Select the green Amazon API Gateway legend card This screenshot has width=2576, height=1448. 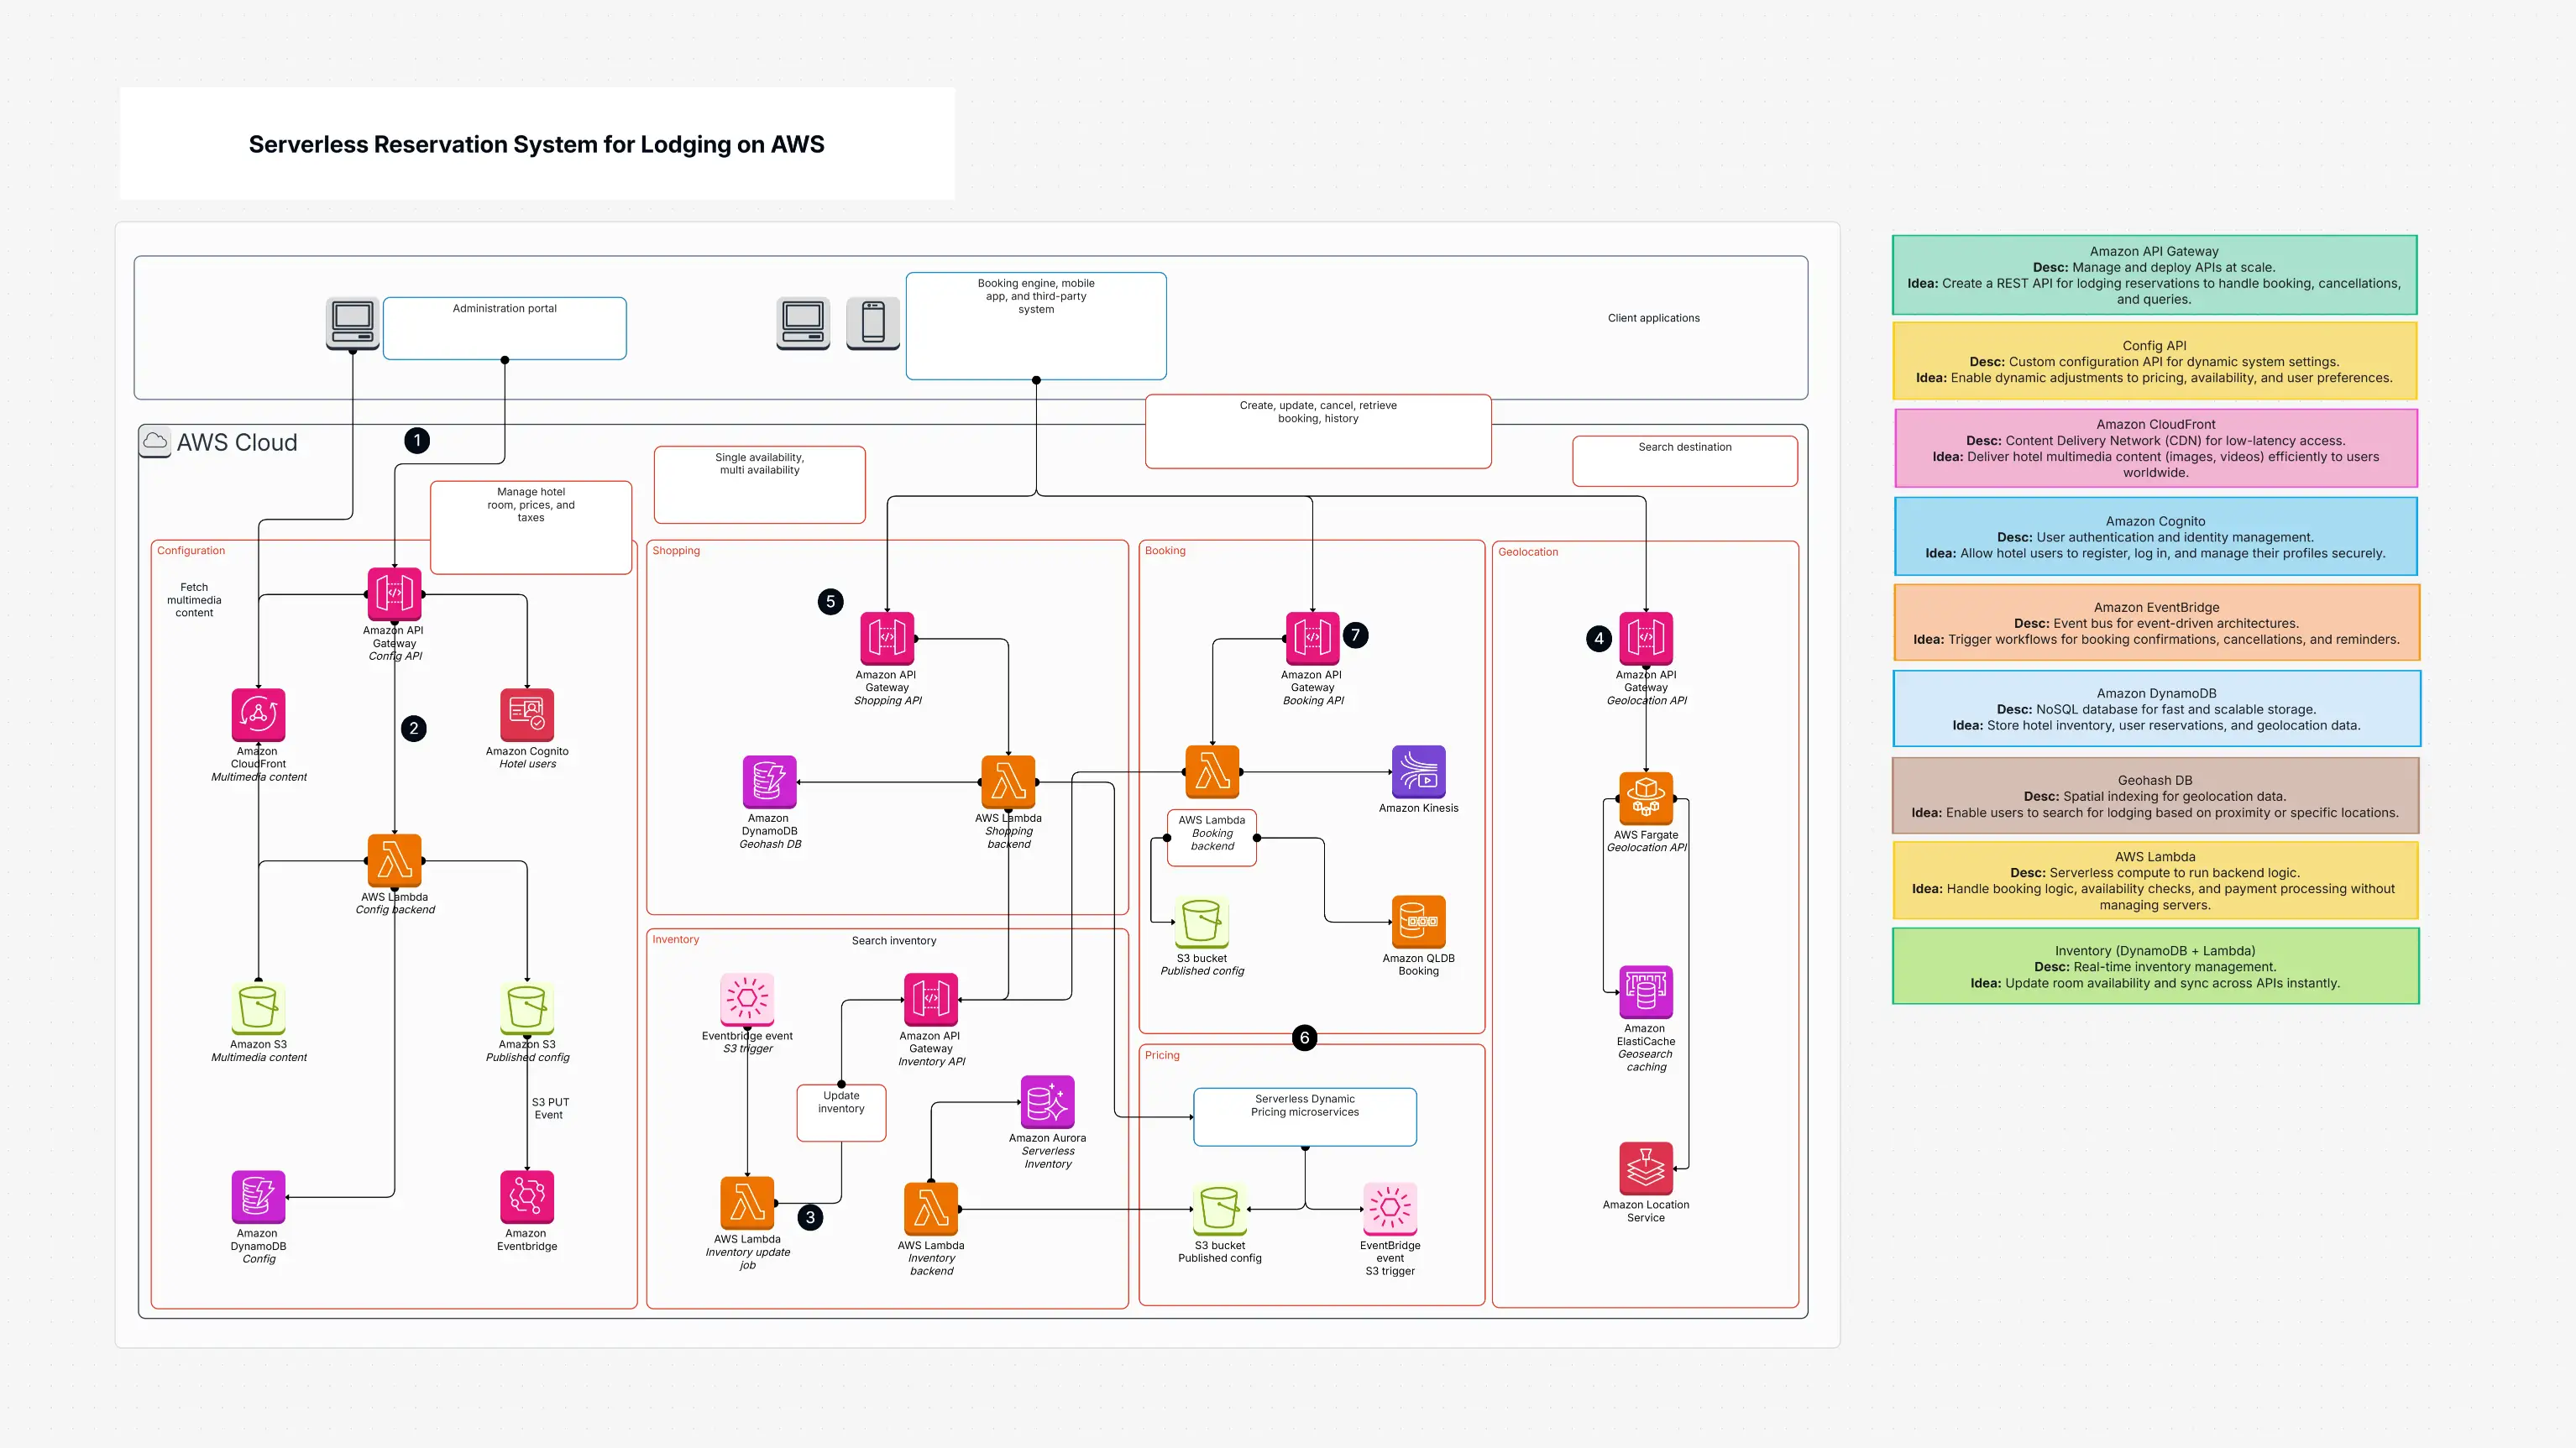coord(2154,275)
